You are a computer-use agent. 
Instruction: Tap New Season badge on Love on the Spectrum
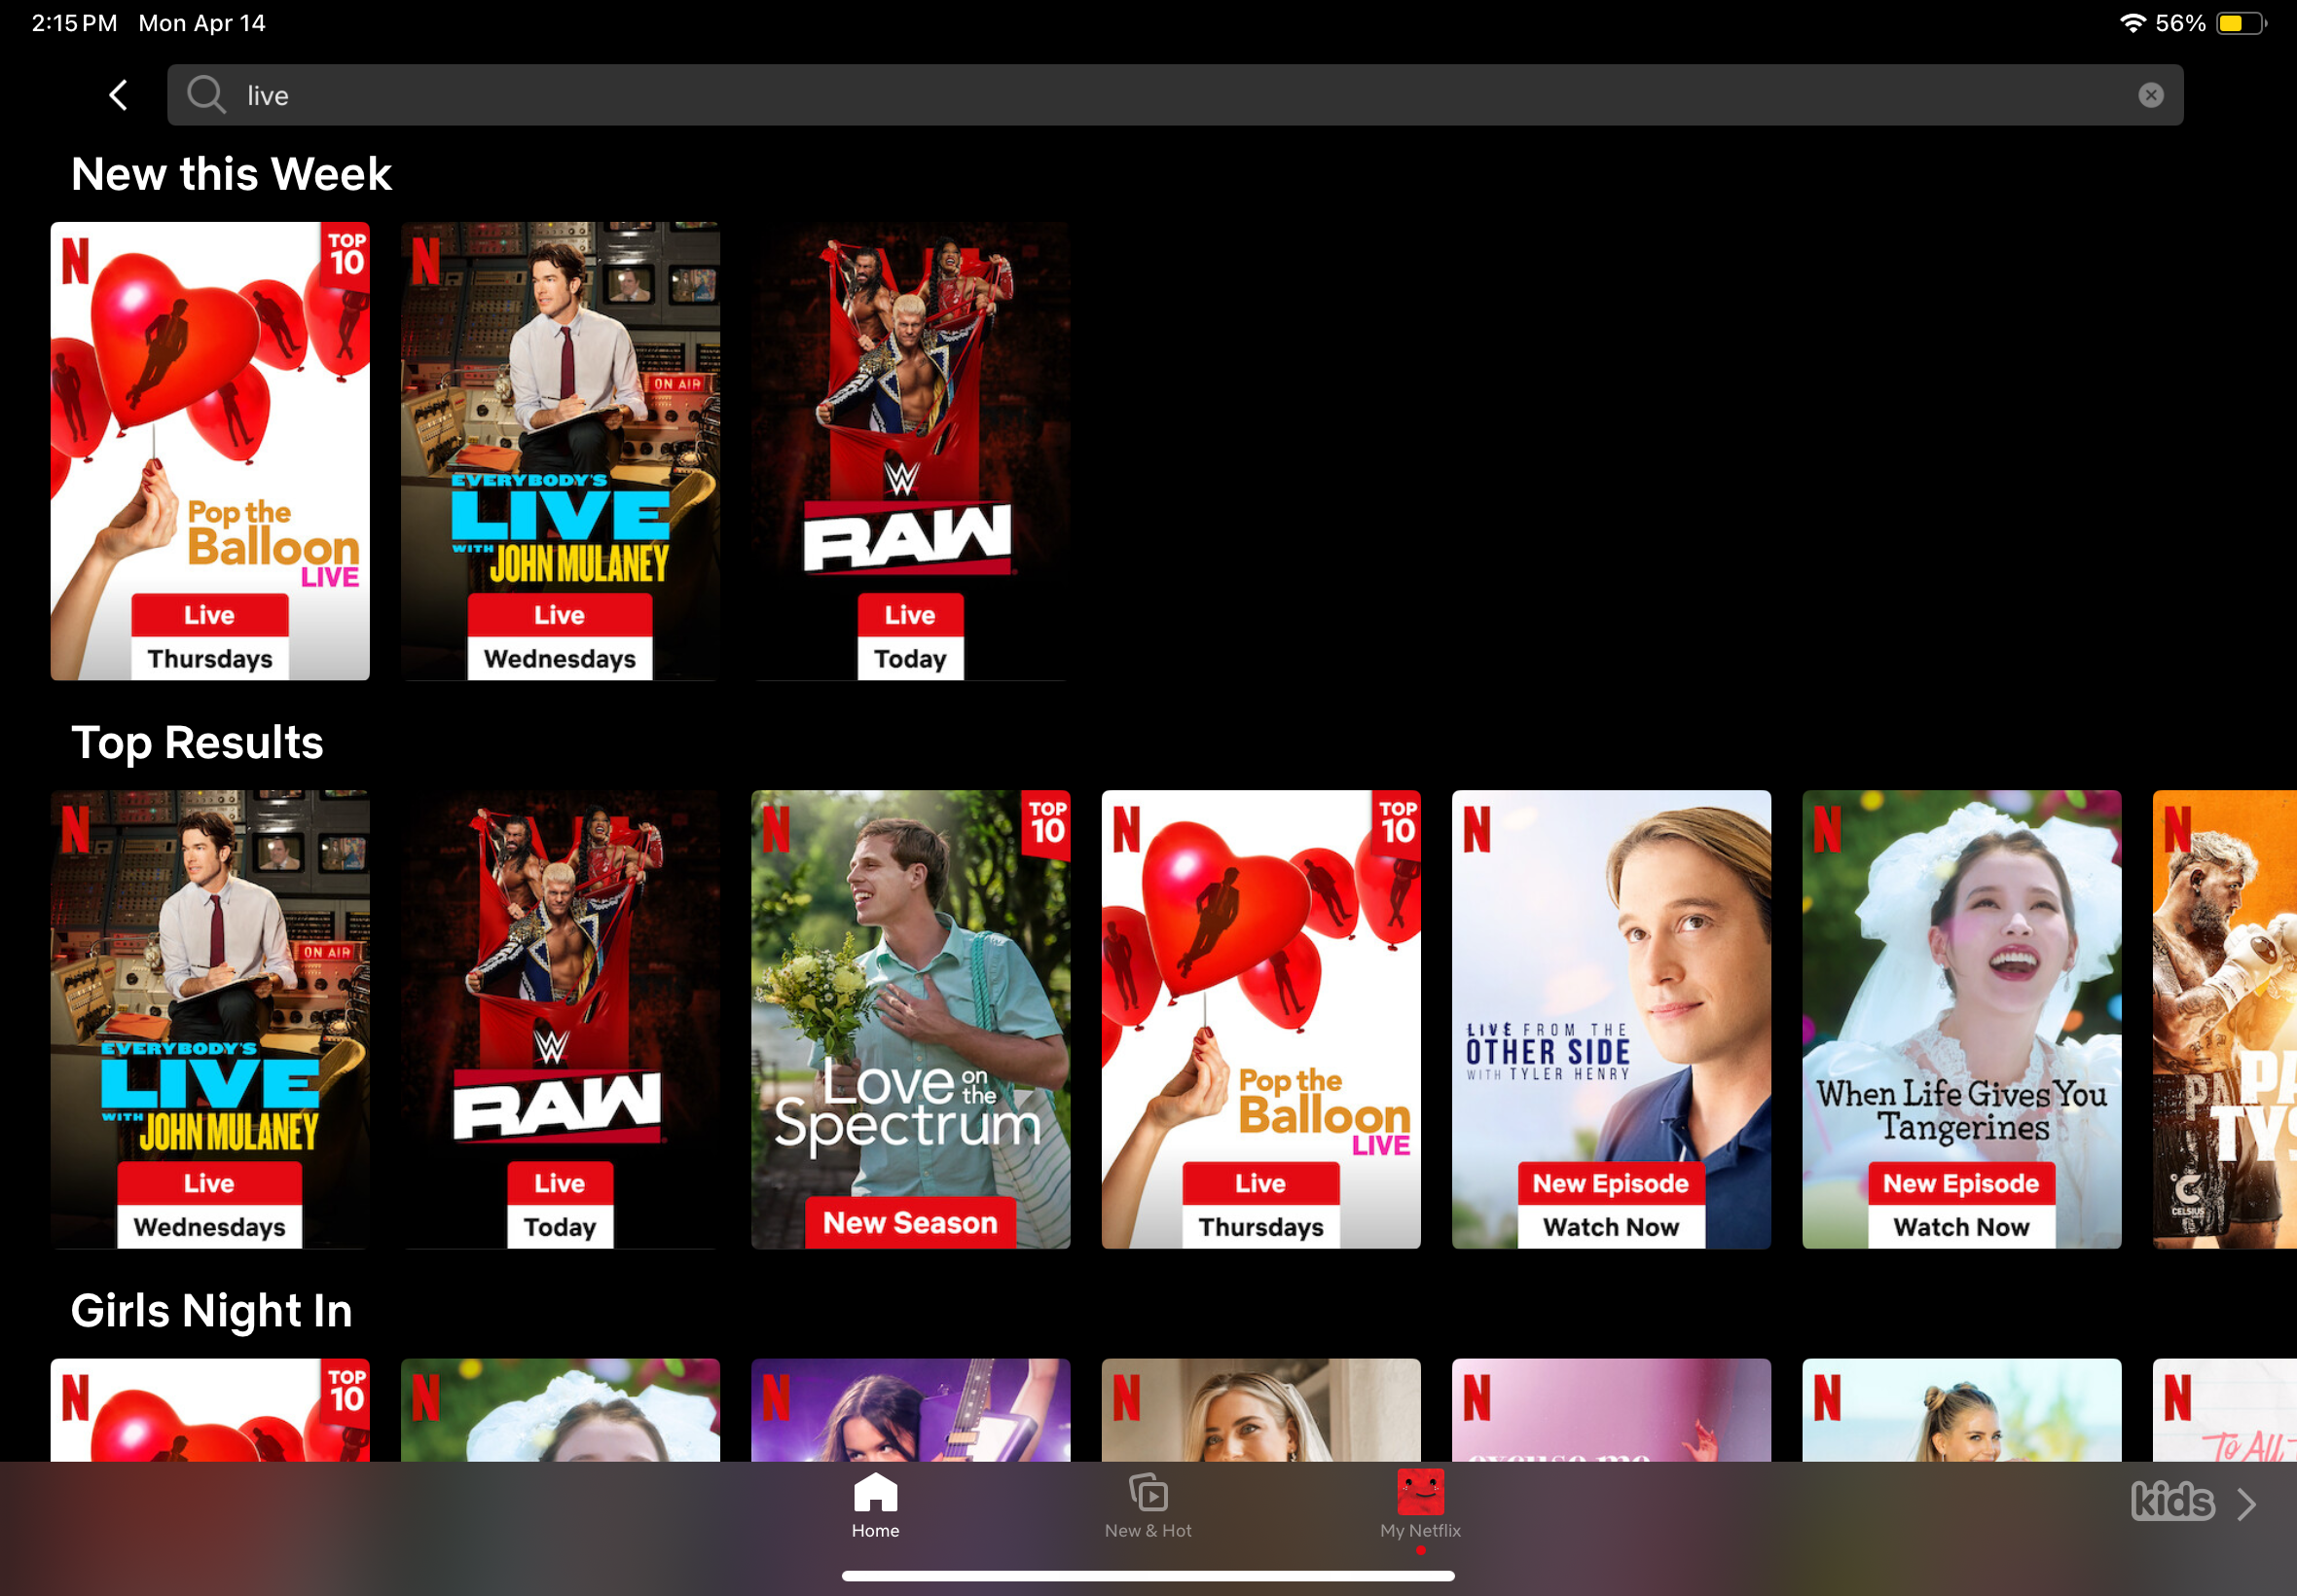pyautogui.click(x=910, y=1222)
